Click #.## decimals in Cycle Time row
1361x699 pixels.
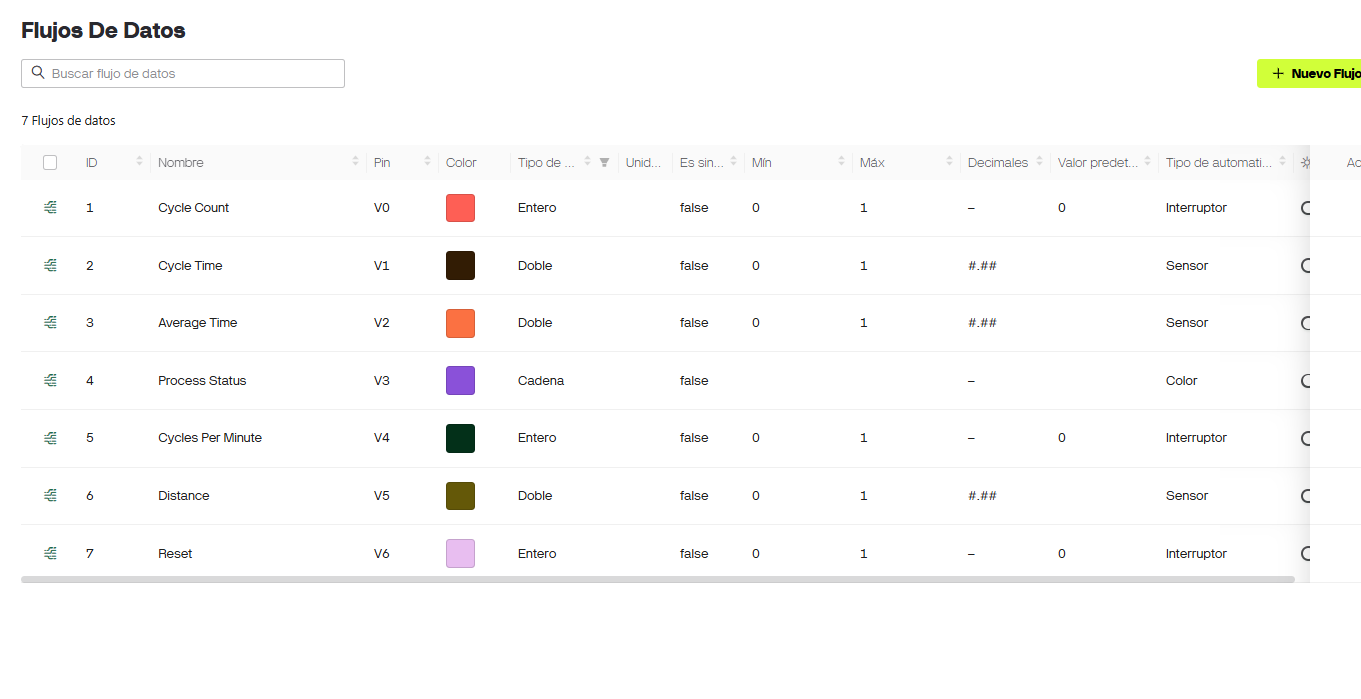(x=982, y=265)
